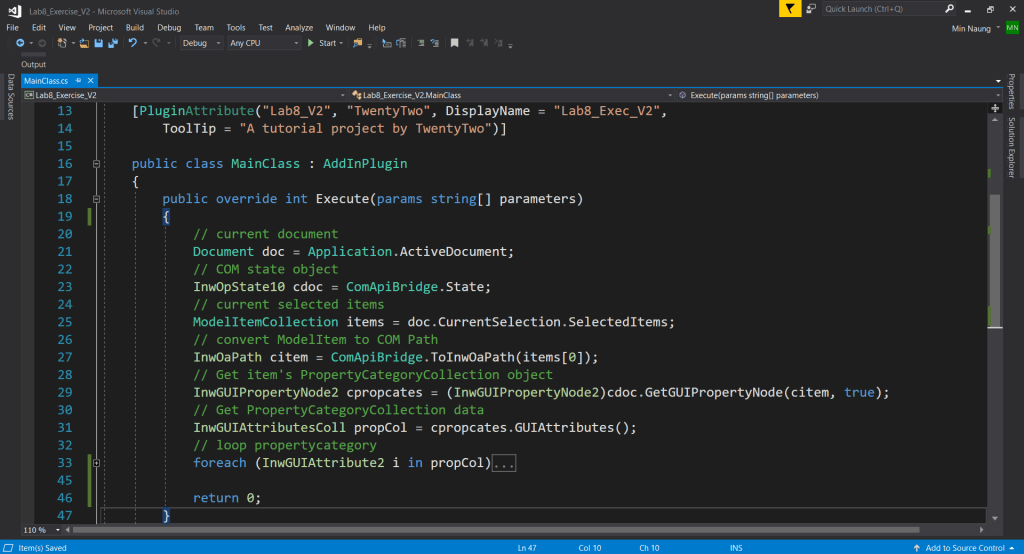Image resolution: width=1024 pixels, height=554 pixels.
Task: Open the Debug configuration dropdown
Action: pos(202,43)
